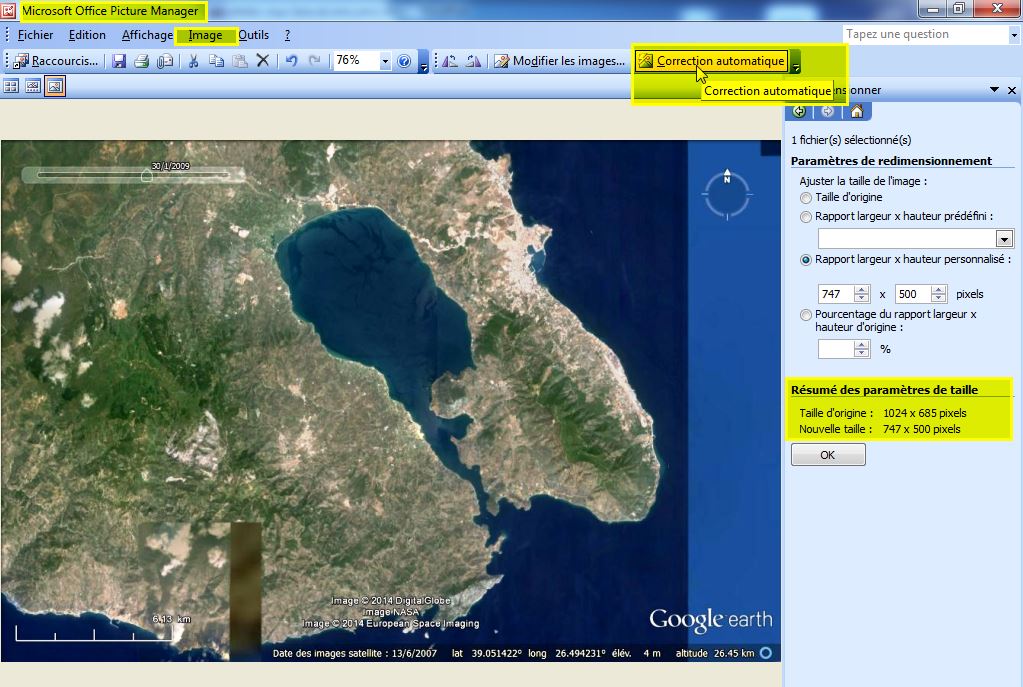The image size is (1023, 687).
Task: Select the Taille d'origine option
Action: [806, 198]
